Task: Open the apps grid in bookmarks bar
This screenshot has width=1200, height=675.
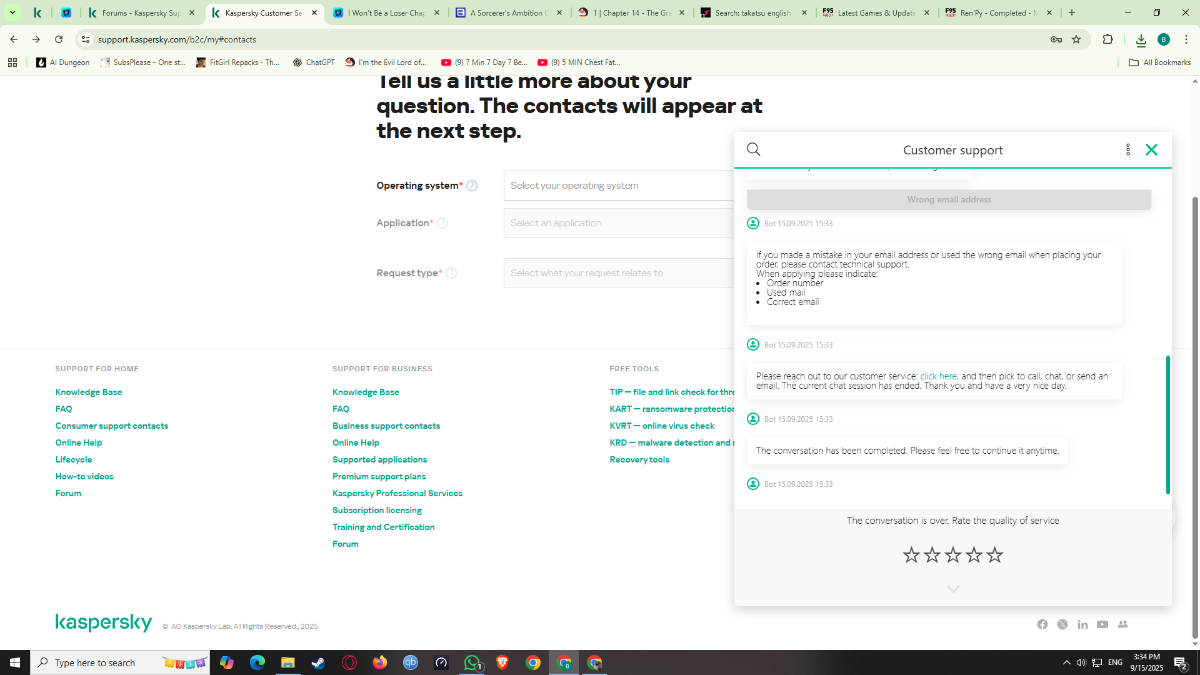Action: 12,62
